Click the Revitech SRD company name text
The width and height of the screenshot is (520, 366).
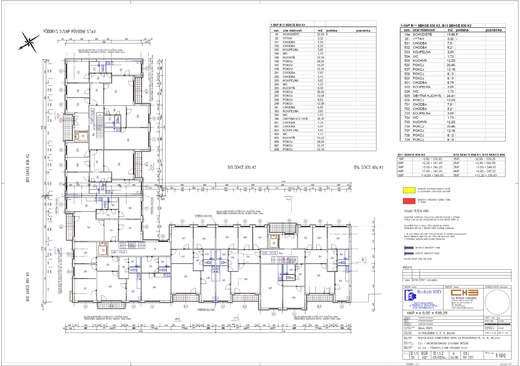tap(429, 292)
